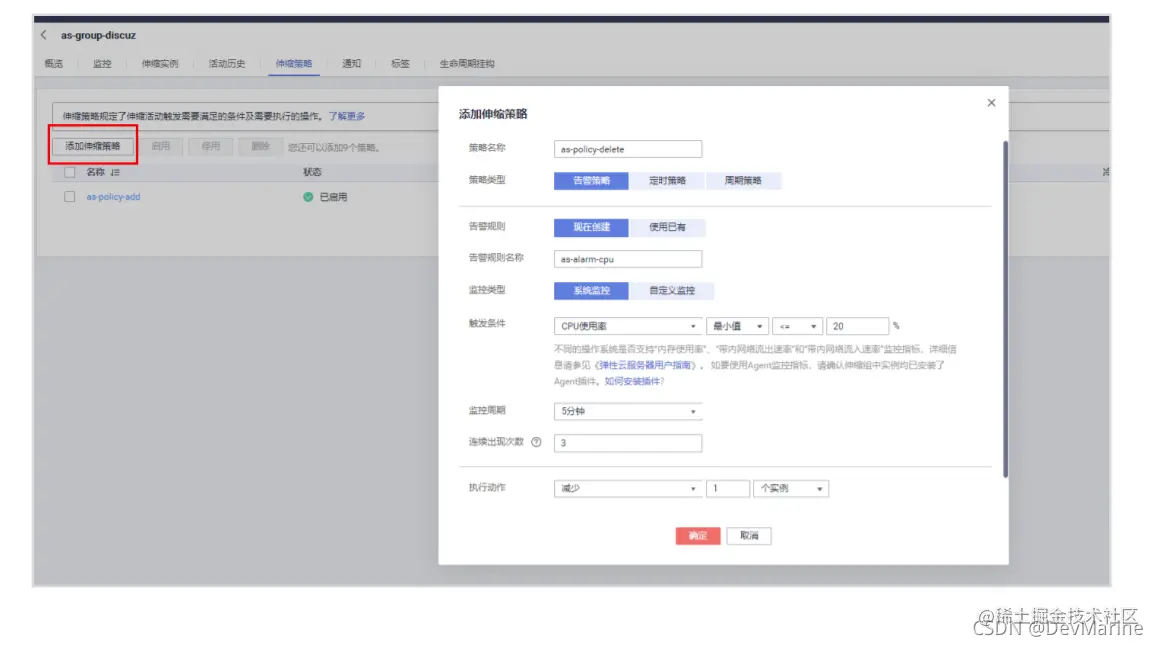This screenshot has height=646, width=1158.
Task: Open the <= comparison operator dropdown
Action: 797,326
